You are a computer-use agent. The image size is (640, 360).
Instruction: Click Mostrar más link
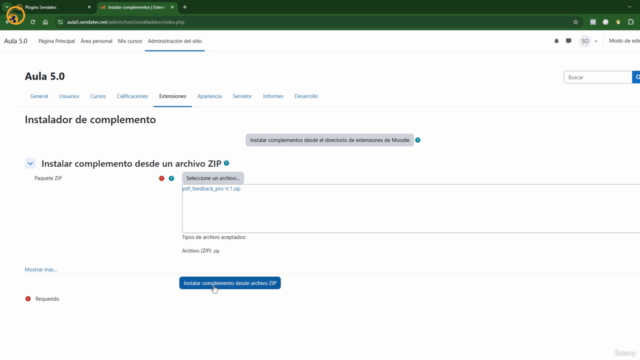[x=41, y=269]
